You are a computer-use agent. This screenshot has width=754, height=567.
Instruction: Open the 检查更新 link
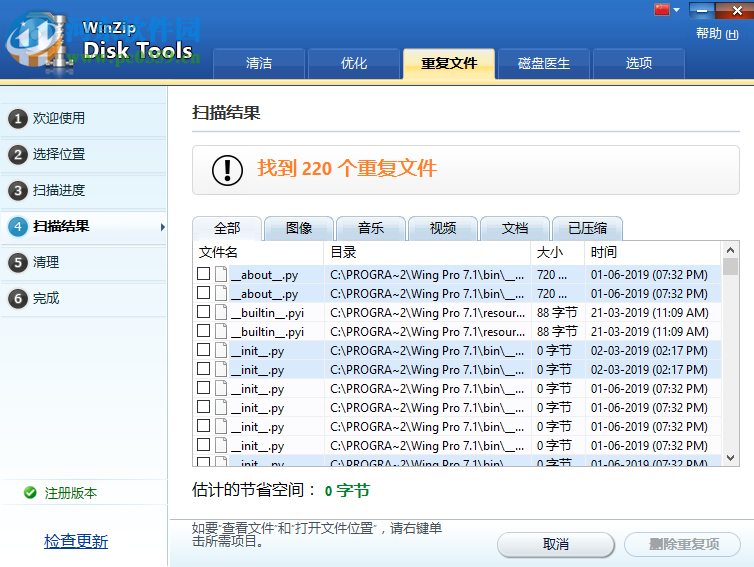click(76, 542)
